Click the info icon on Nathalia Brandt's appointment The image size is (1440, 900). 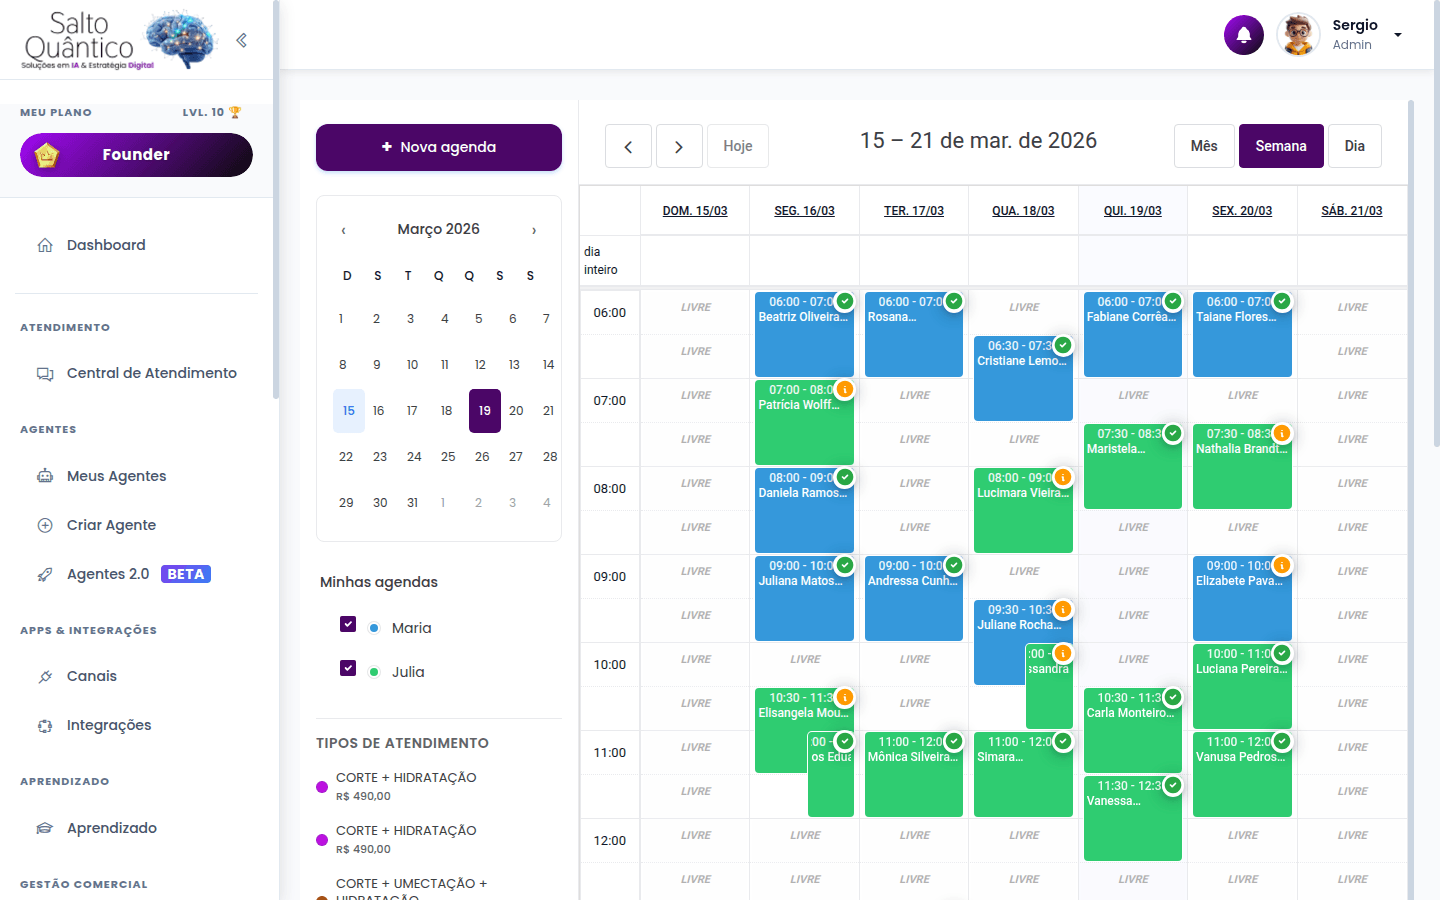coord(1282,433)
